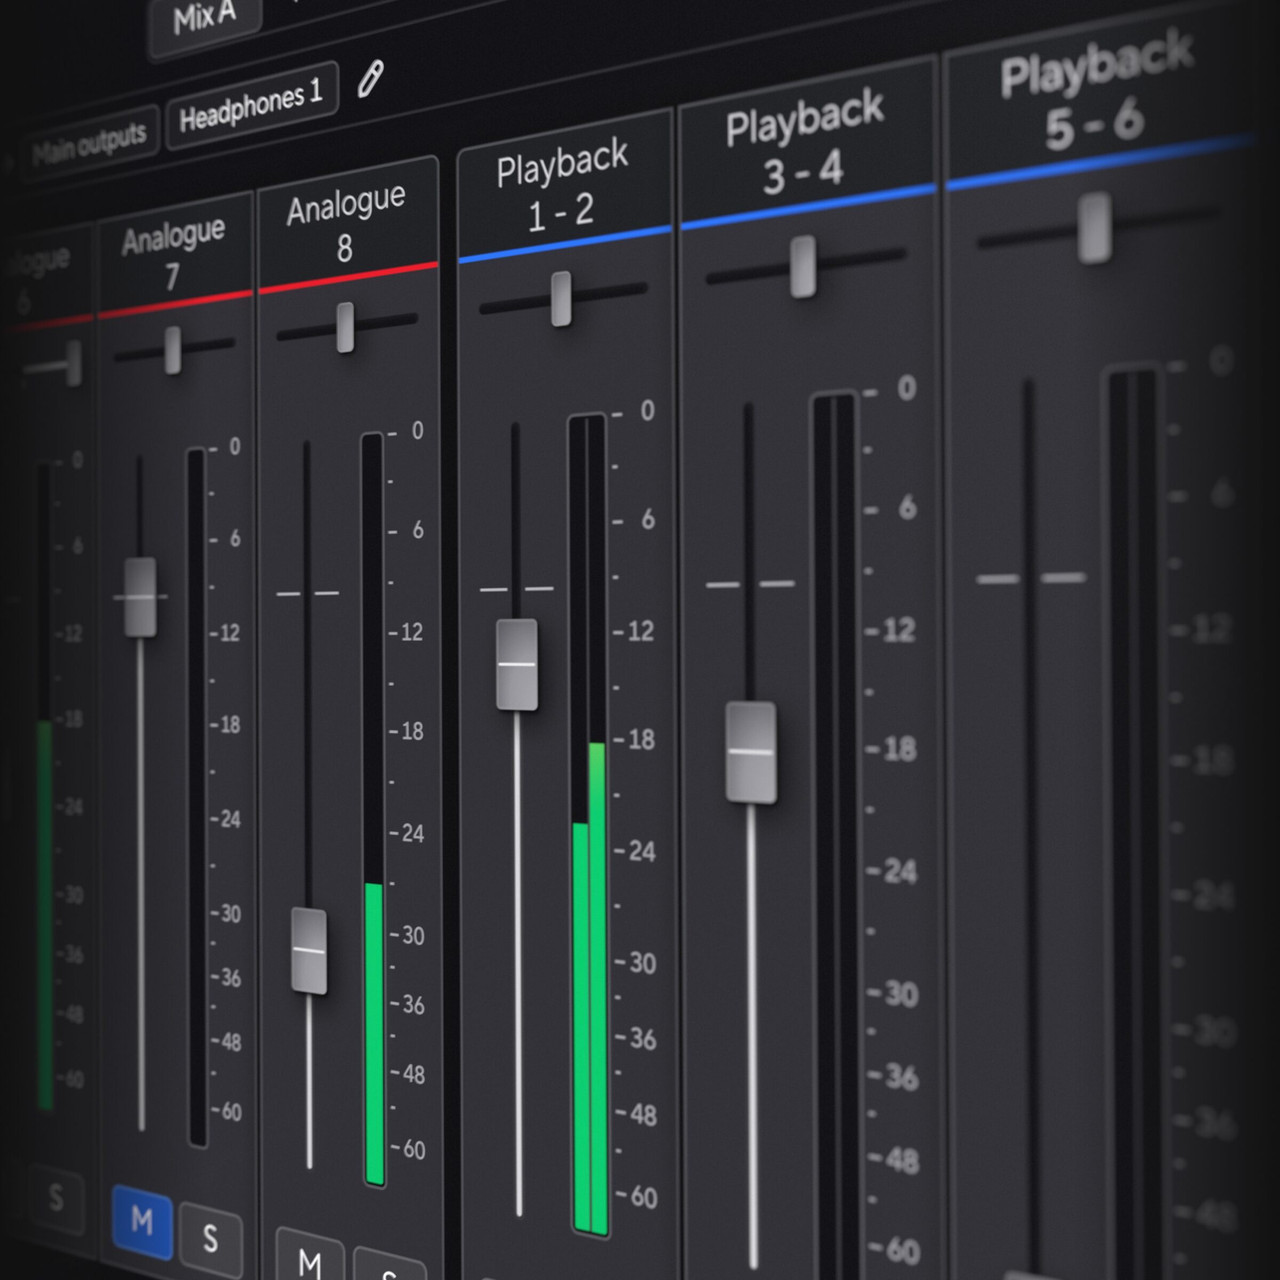Click the Playback 3 - 4 channel name label
Image resolution: width=1280 pixels, height=1280 pixels.
(806, 145)
